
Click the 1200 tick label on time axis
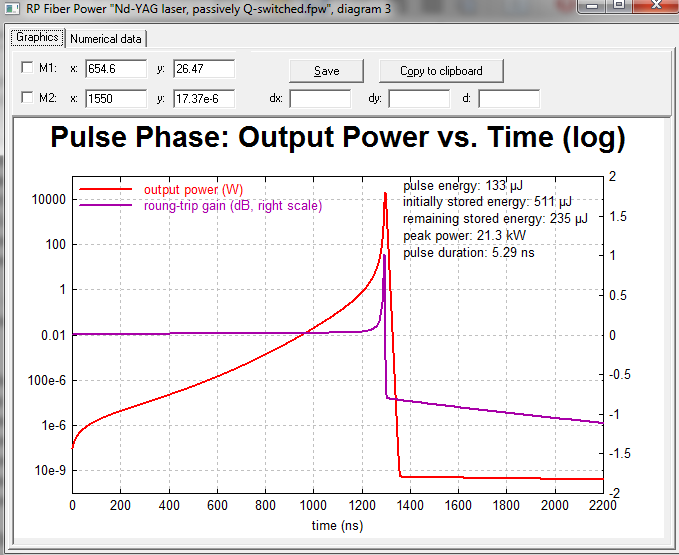(362, 505)
